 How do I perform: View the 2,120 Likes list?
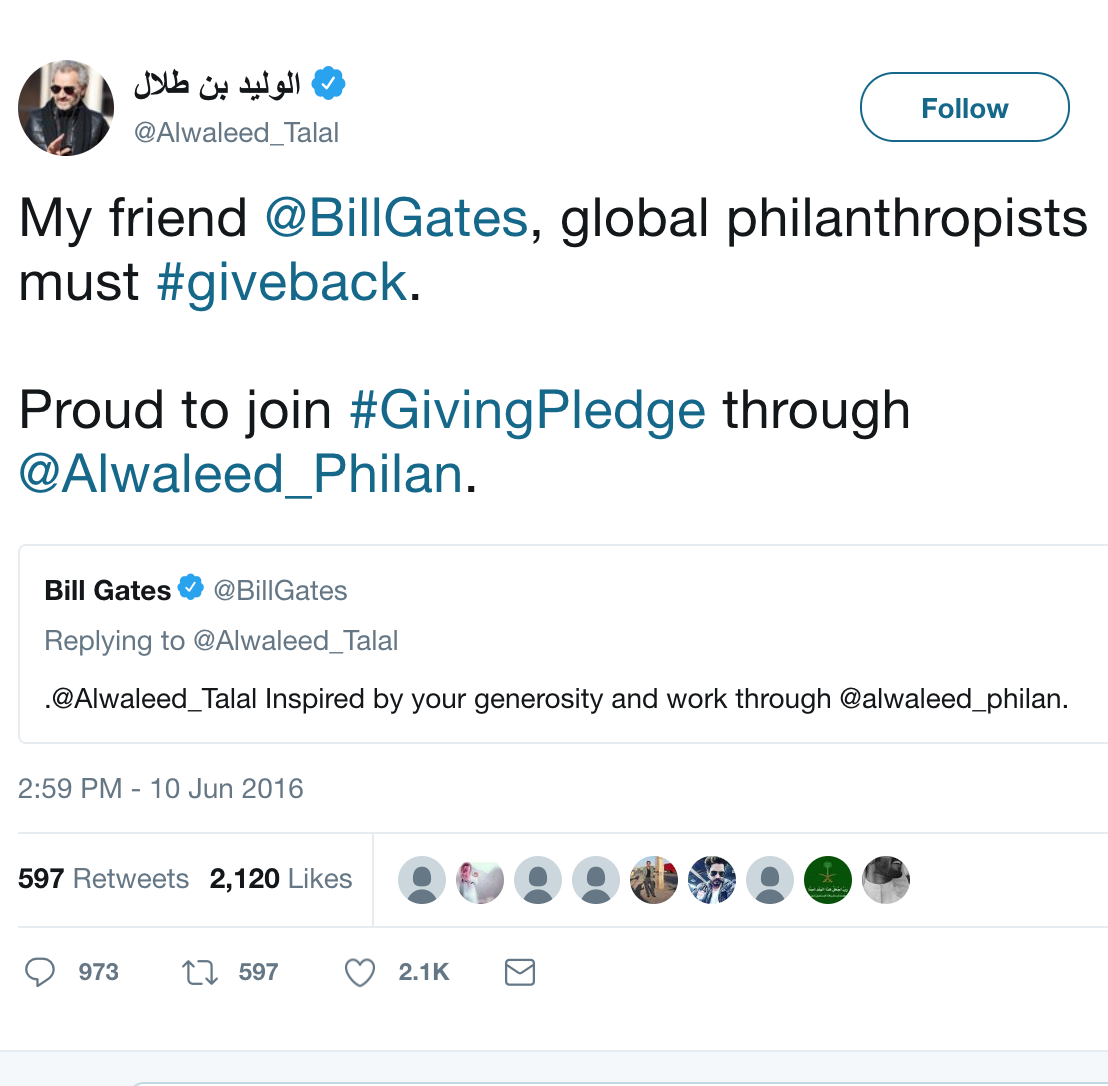[x=280, y=879]
